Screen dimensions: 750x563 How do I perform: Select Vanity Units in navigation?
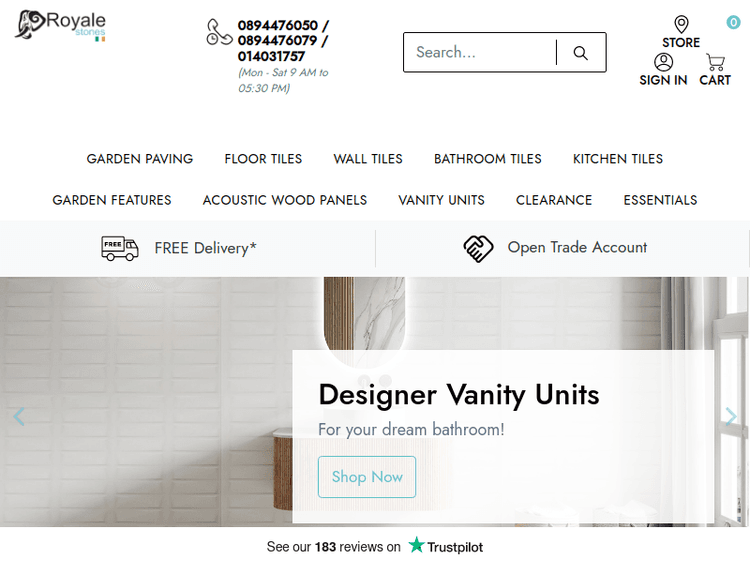click(441, 200)
